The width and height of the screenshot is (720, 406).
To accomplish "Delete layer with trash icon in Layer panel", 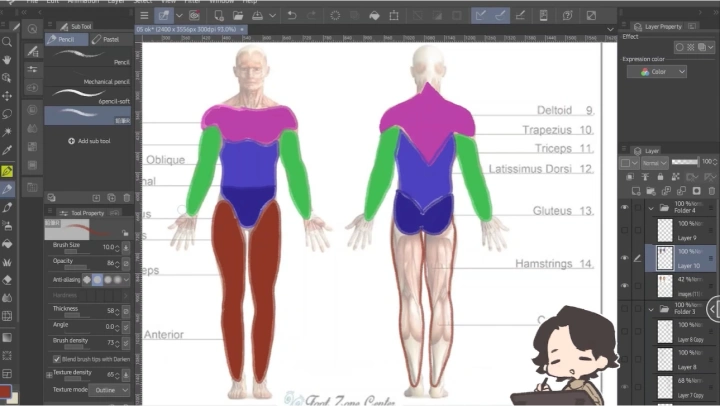I will point(712,191).
